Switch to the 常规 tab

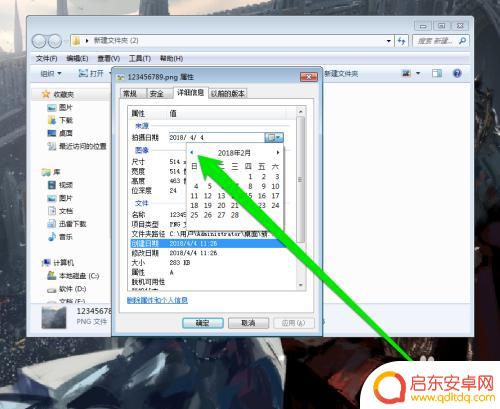point(130,94)
